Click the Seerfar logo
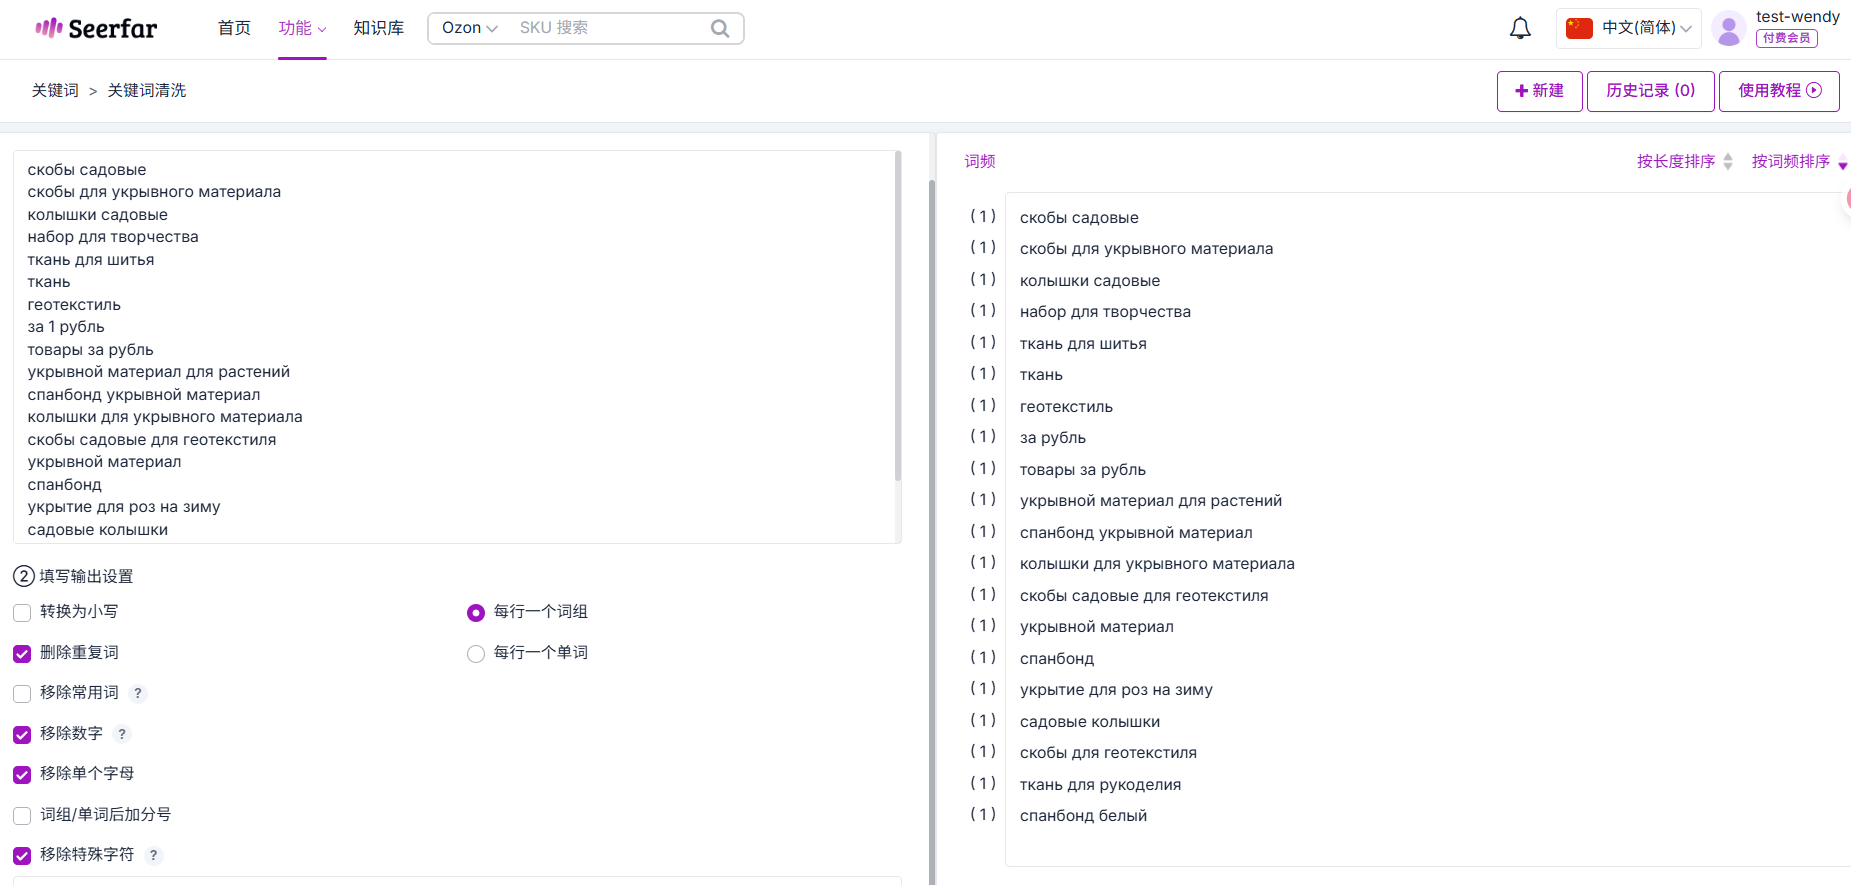 (96, 28)
